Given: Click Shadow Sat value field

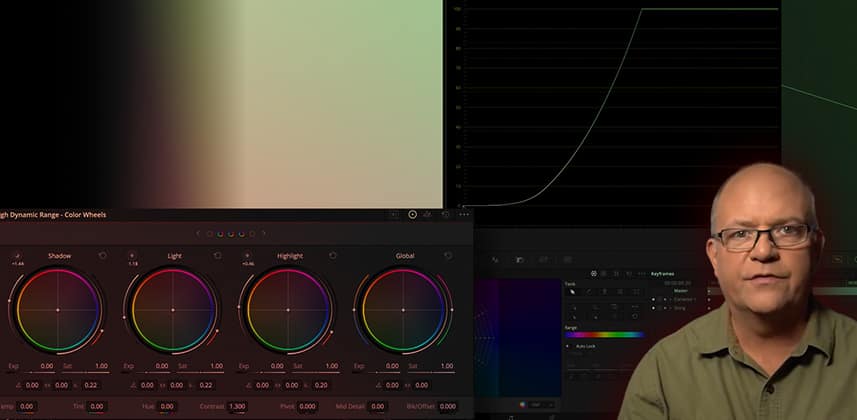Looking at the screenshot, I should [x=101, y=366].
